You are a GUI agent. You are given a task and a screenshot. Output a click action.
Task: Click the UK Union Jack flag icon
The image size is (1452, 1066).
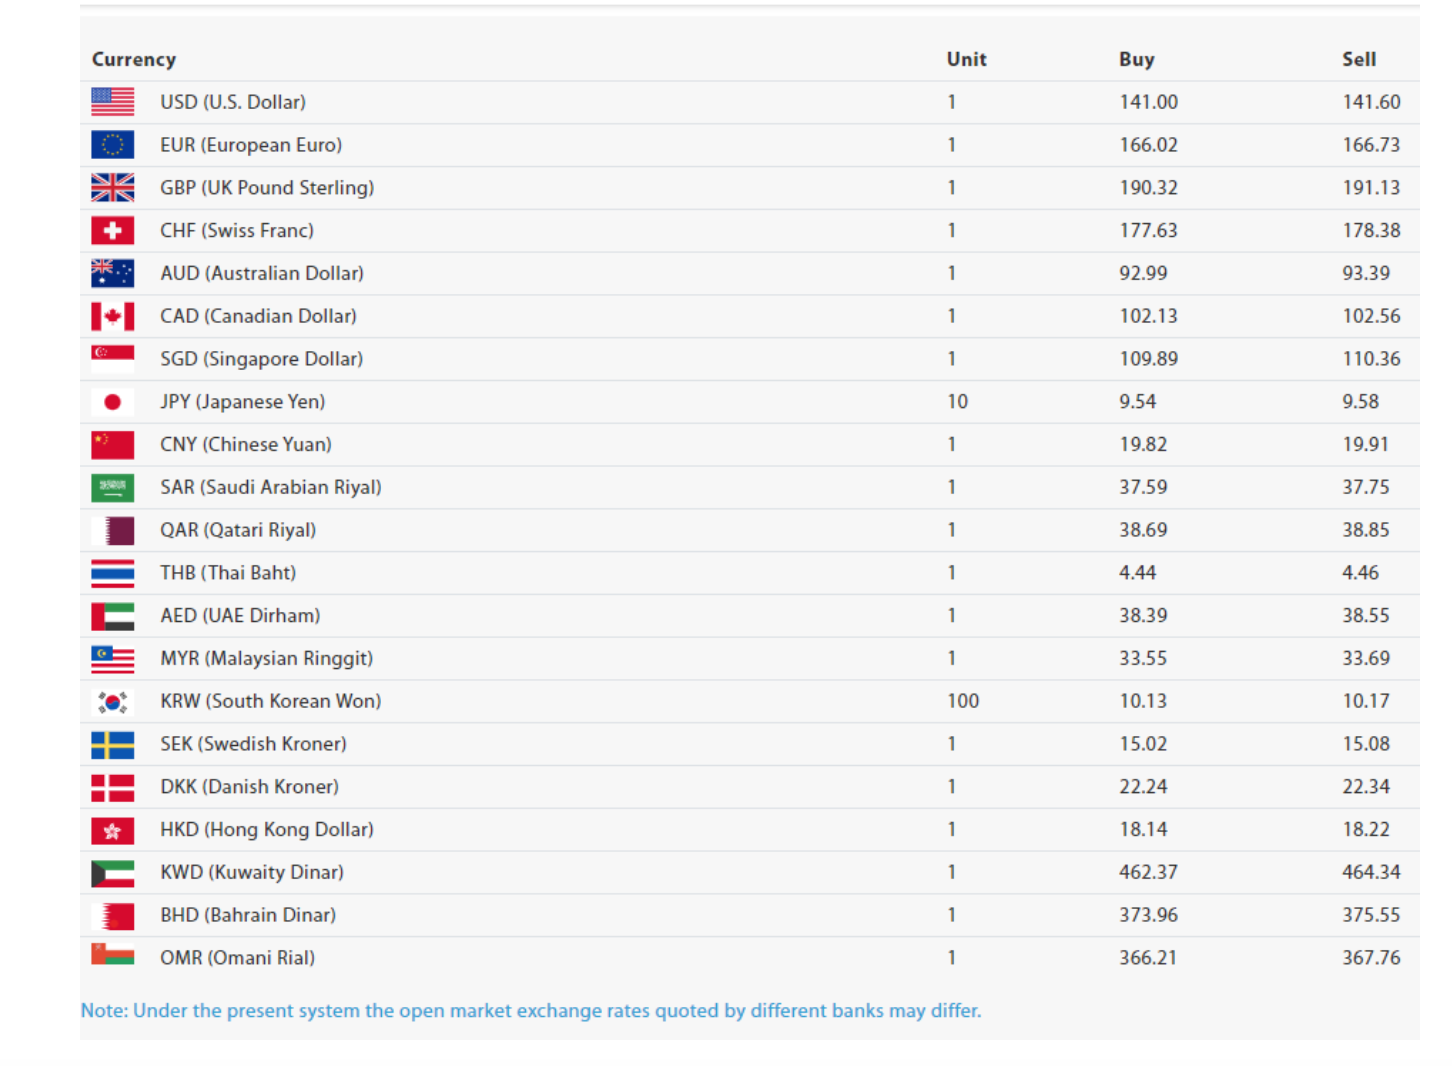click(x=112, y=188)
